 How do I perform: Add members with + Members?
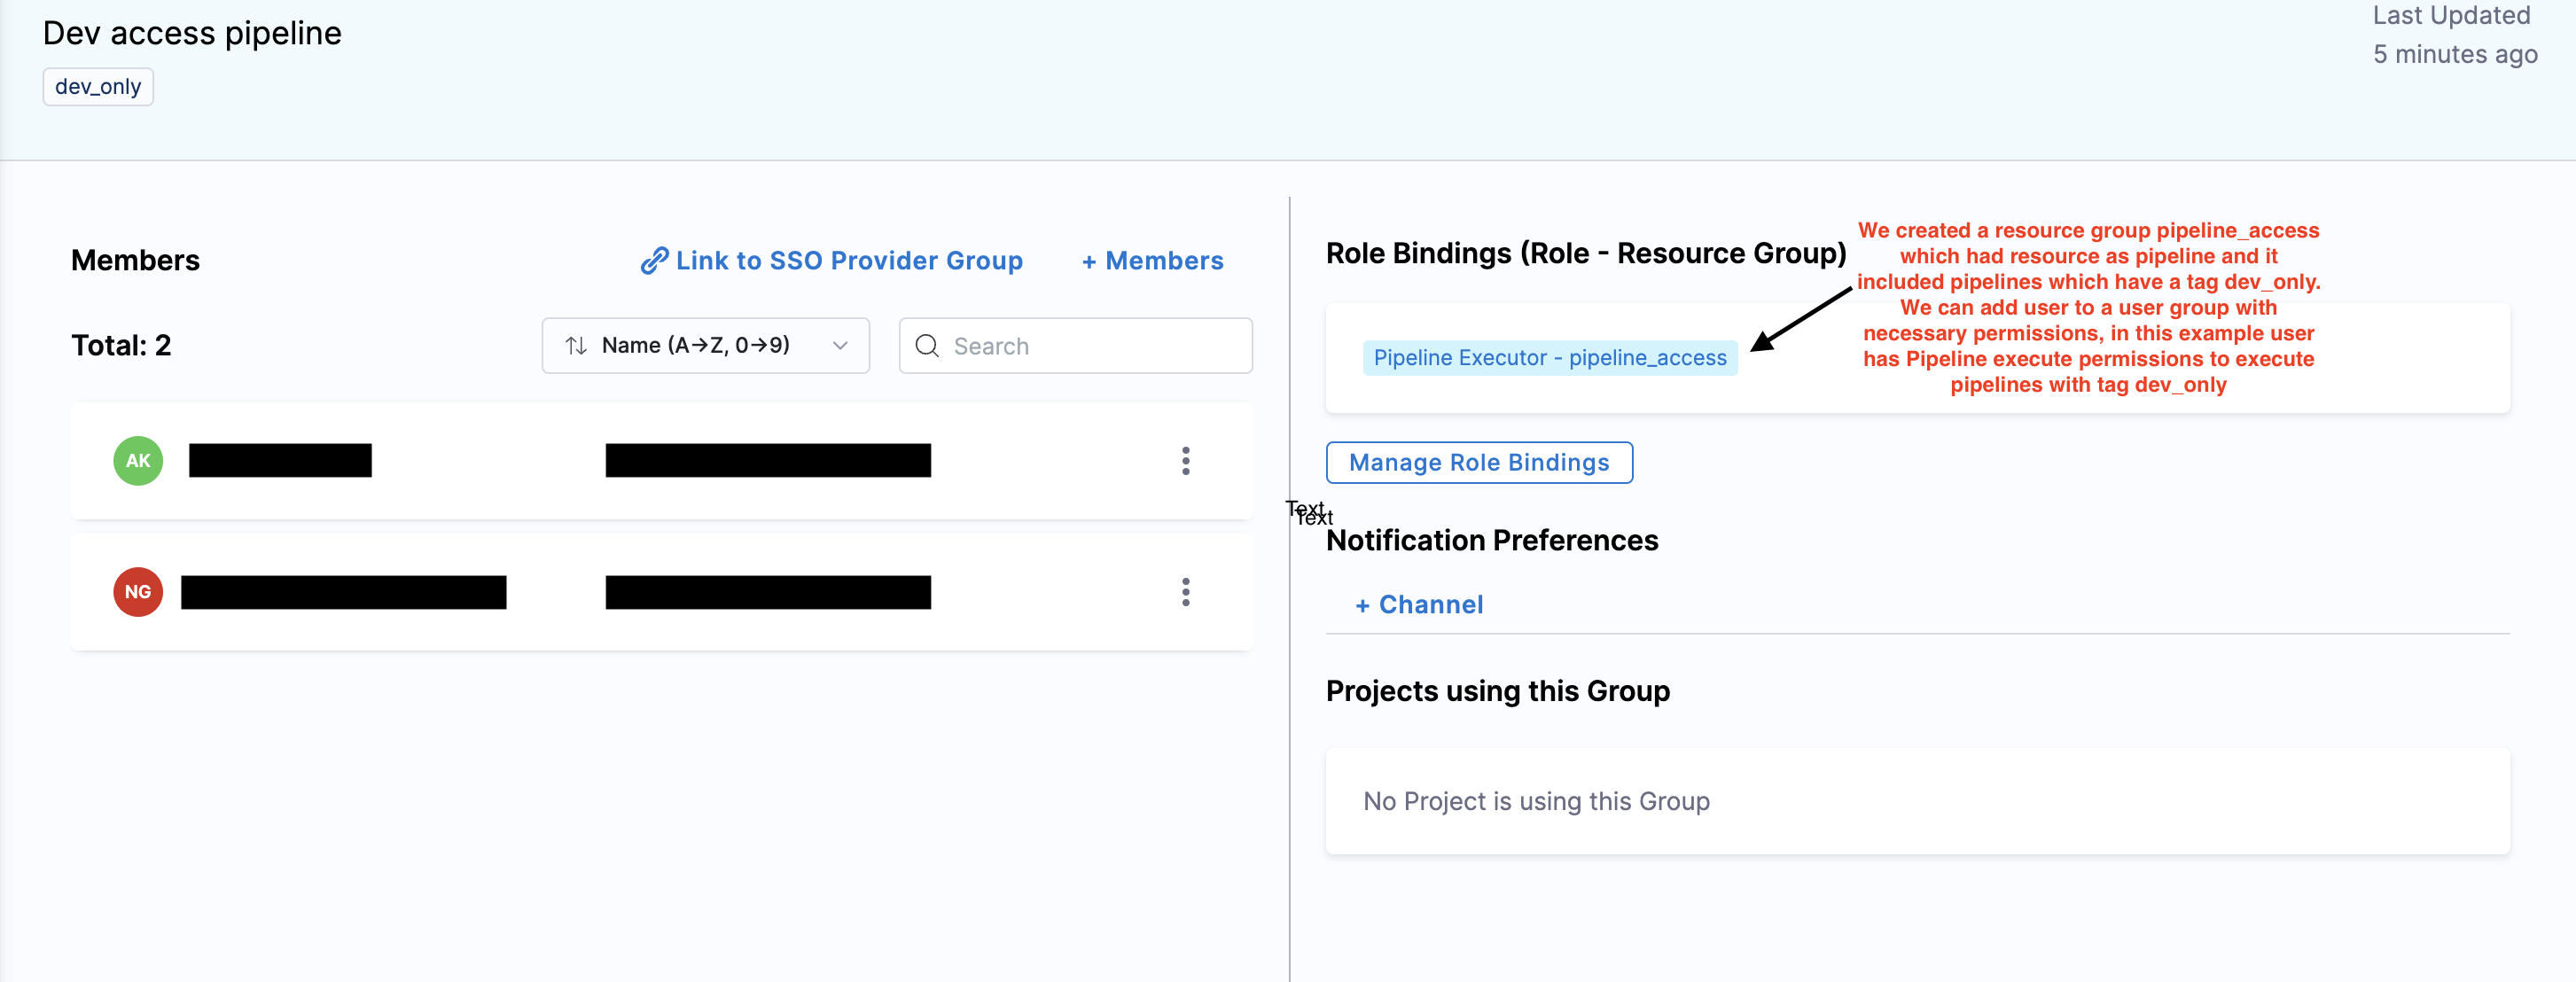point(1152,261)
